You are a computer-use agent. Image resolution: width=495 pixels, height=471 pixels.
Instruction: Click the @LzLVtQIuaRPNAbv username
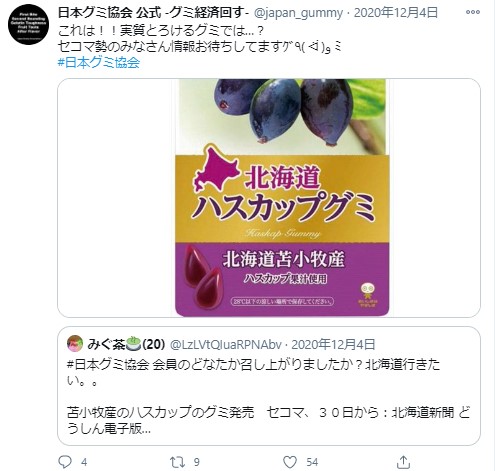226,344
